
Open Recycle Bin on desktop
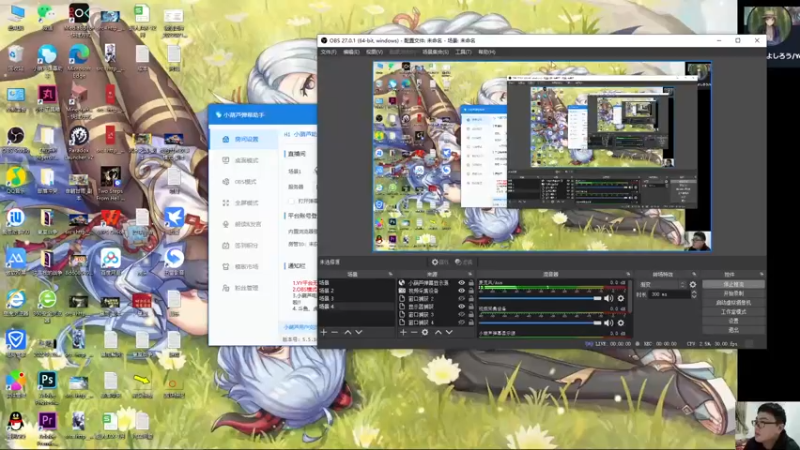click(x=16, y=58)
